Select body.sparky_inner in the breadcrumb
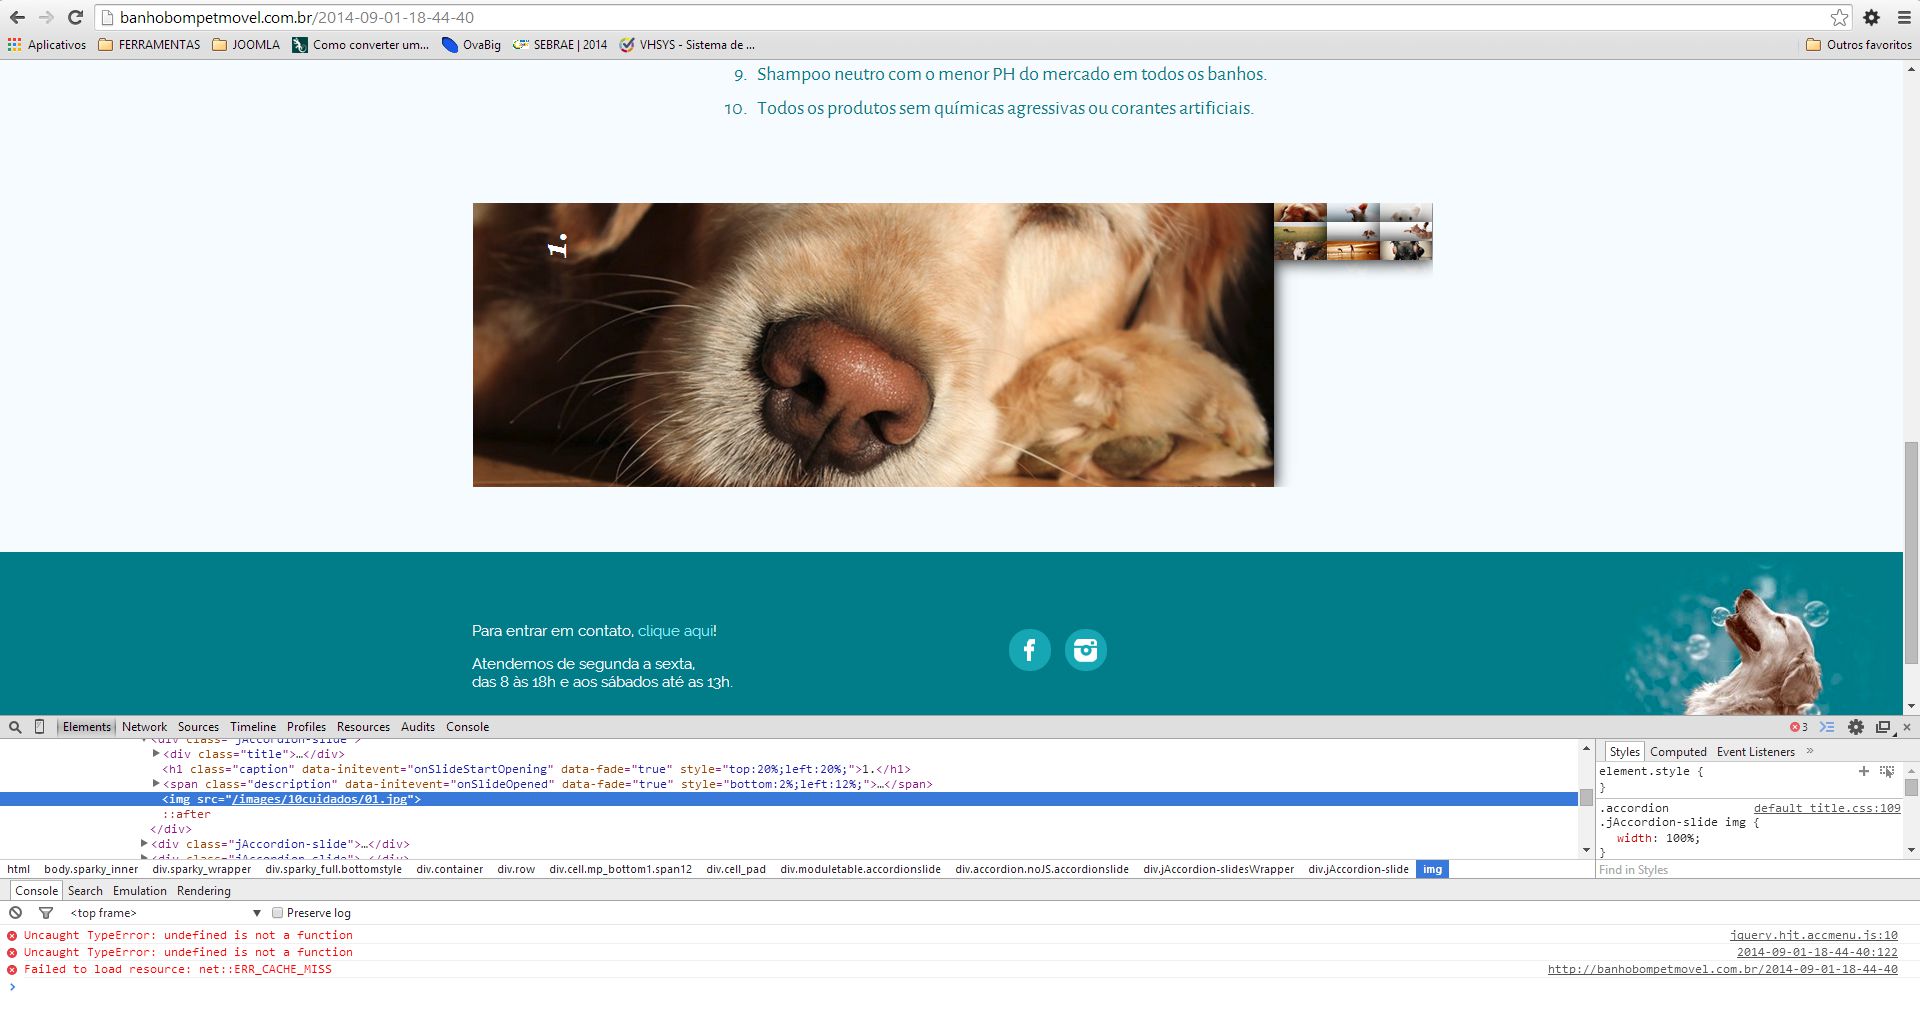 [x=91, y=869]
